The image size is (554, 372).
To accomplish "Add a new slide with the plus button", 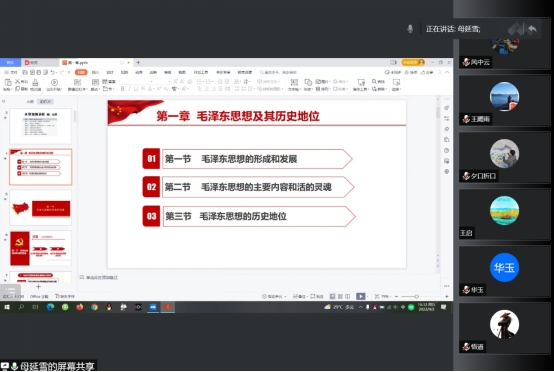I will point(38,287).
